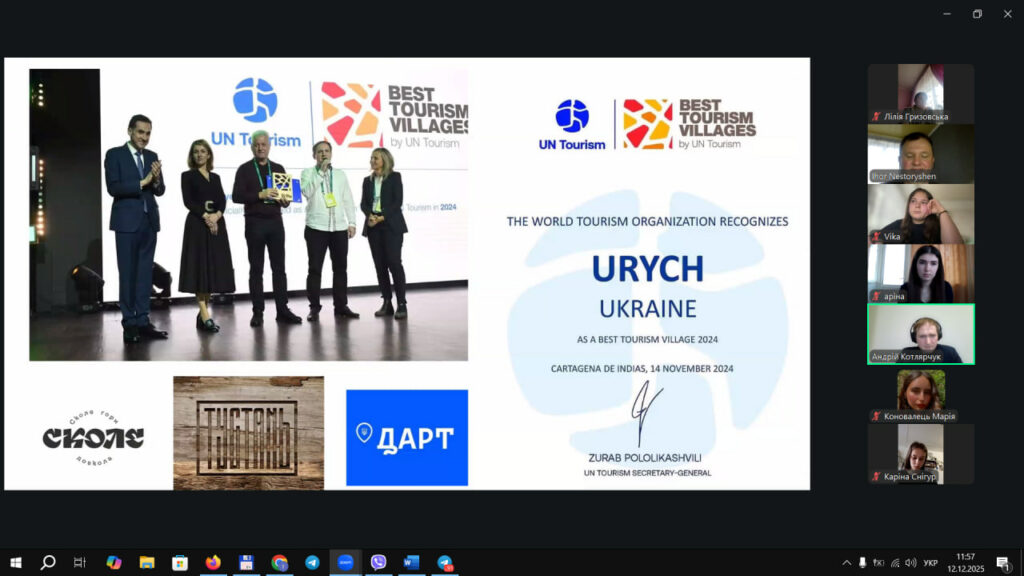Open File Explorer from the taskbar
This screenshot has width=1024, height=576.
[146, 562]
